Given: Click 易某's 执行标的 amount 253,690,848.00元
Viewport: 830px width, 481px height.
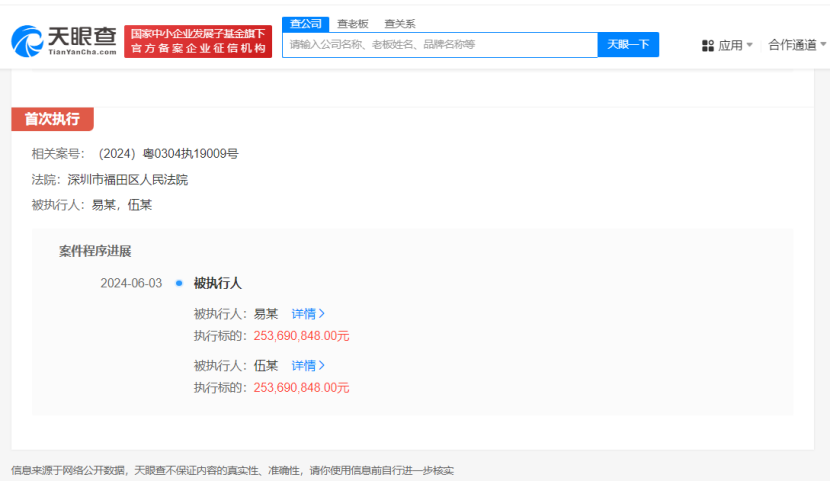Looking at the screenshot, I should pos(301,336).
